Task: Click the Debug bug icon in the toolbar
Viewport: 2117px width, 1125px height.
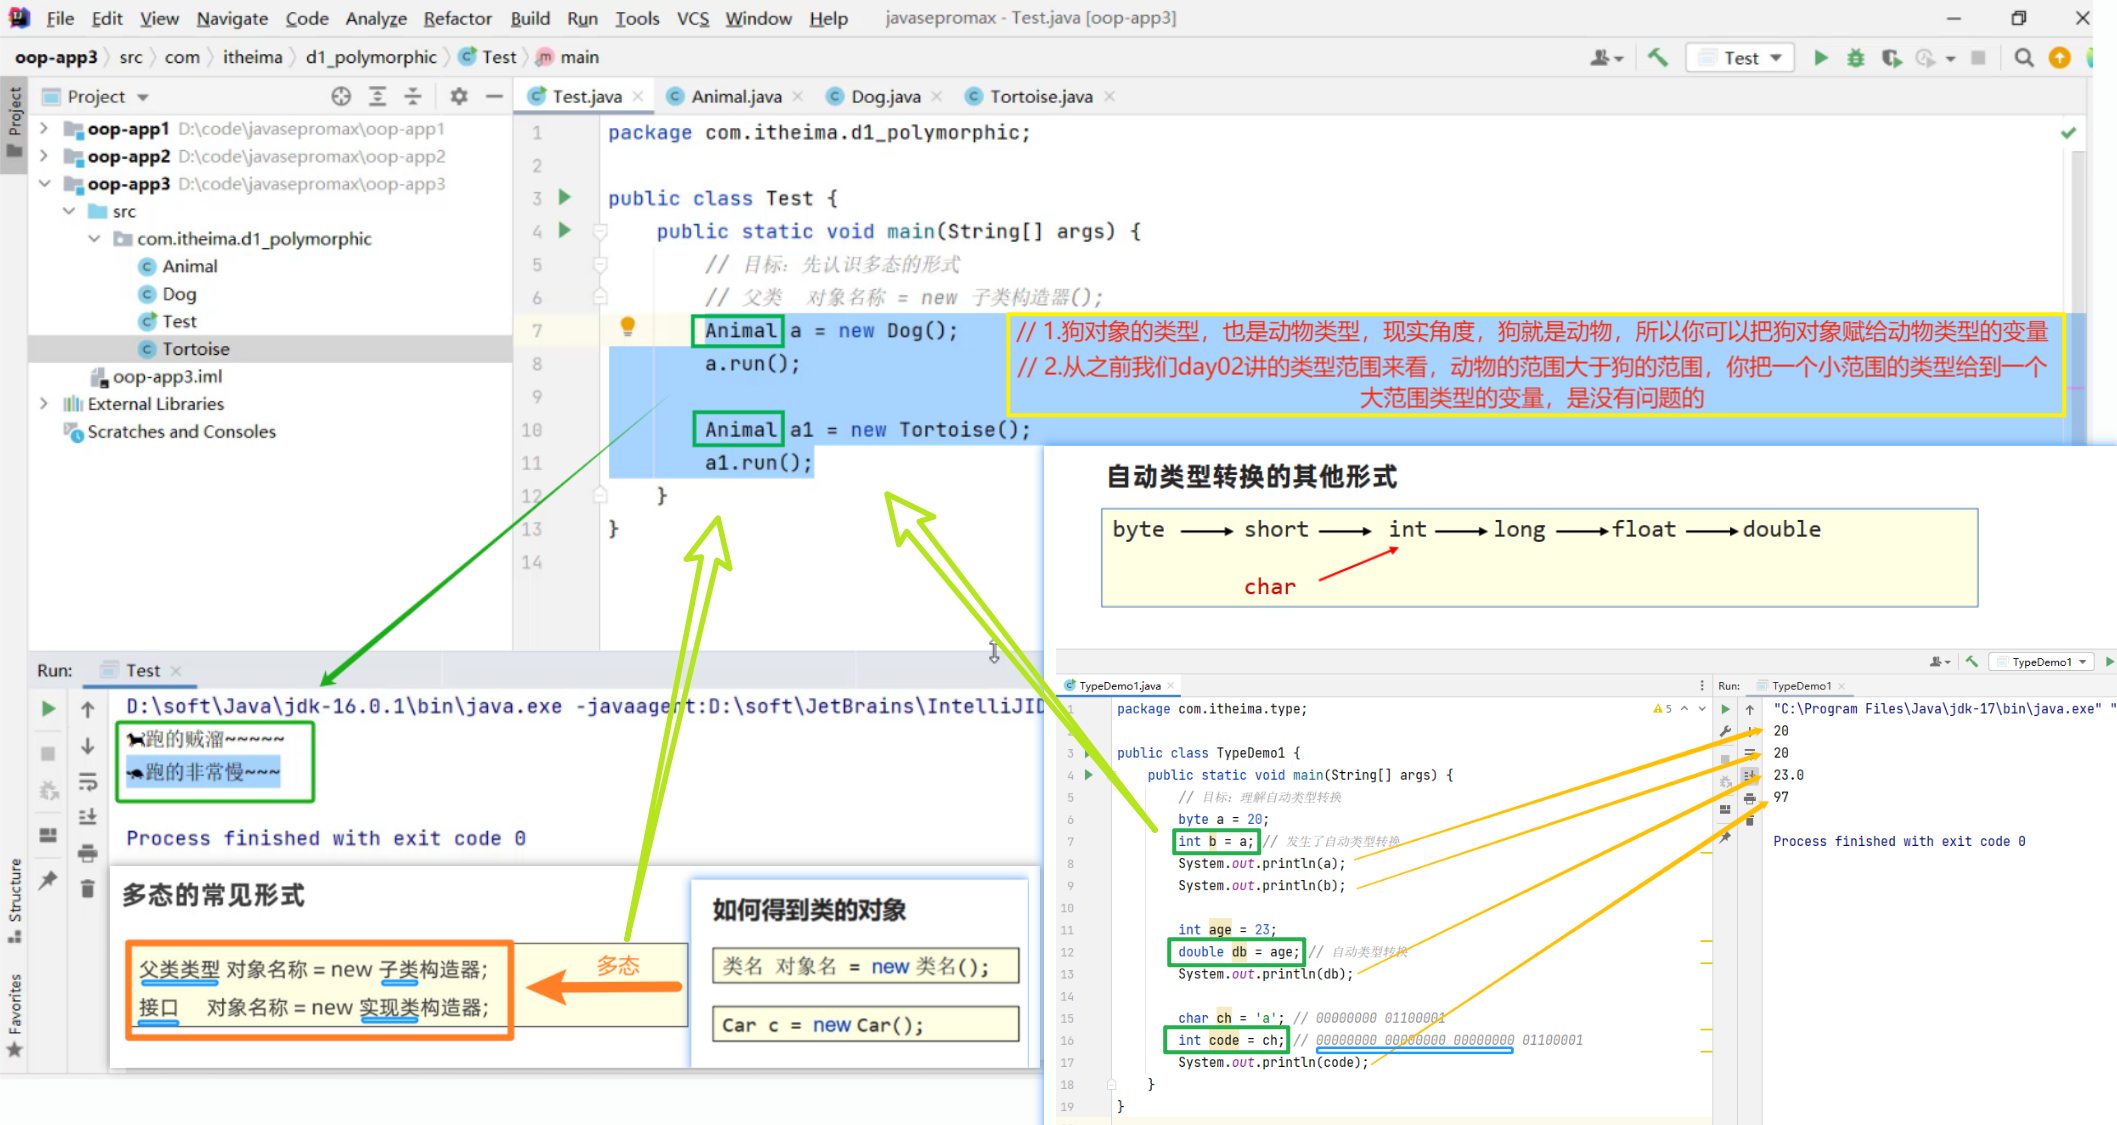Action: 1855,58
